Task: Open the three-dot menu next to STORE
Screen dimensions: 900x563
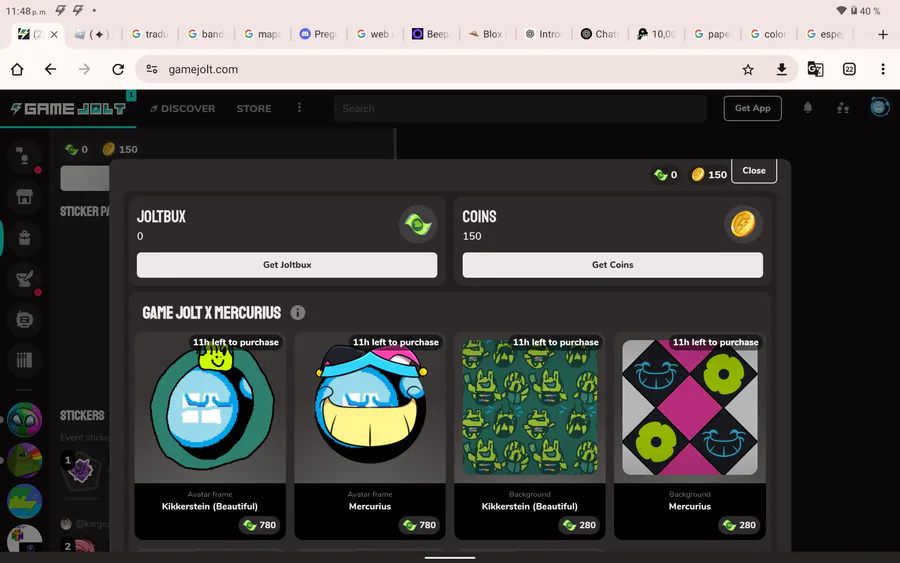Action: pyautogui.click(x=299, y=108)
